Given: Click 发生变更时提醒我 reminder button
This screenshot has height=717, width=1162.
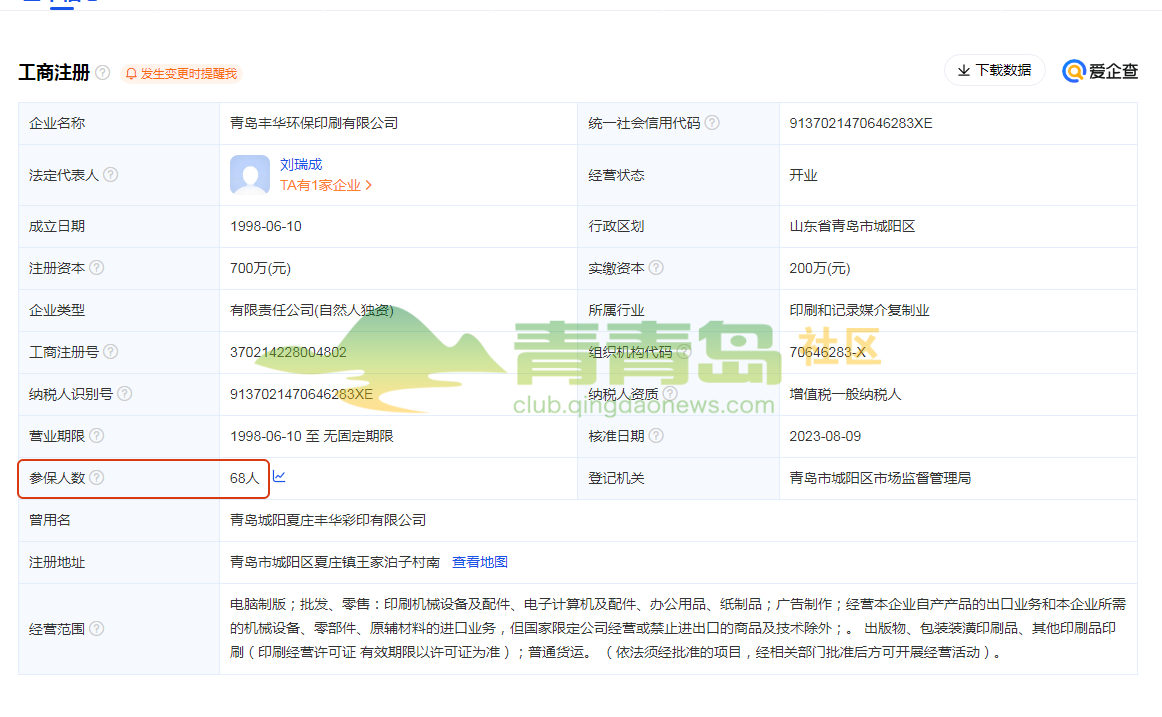Looking at the screenshot, I should point(182,73).
